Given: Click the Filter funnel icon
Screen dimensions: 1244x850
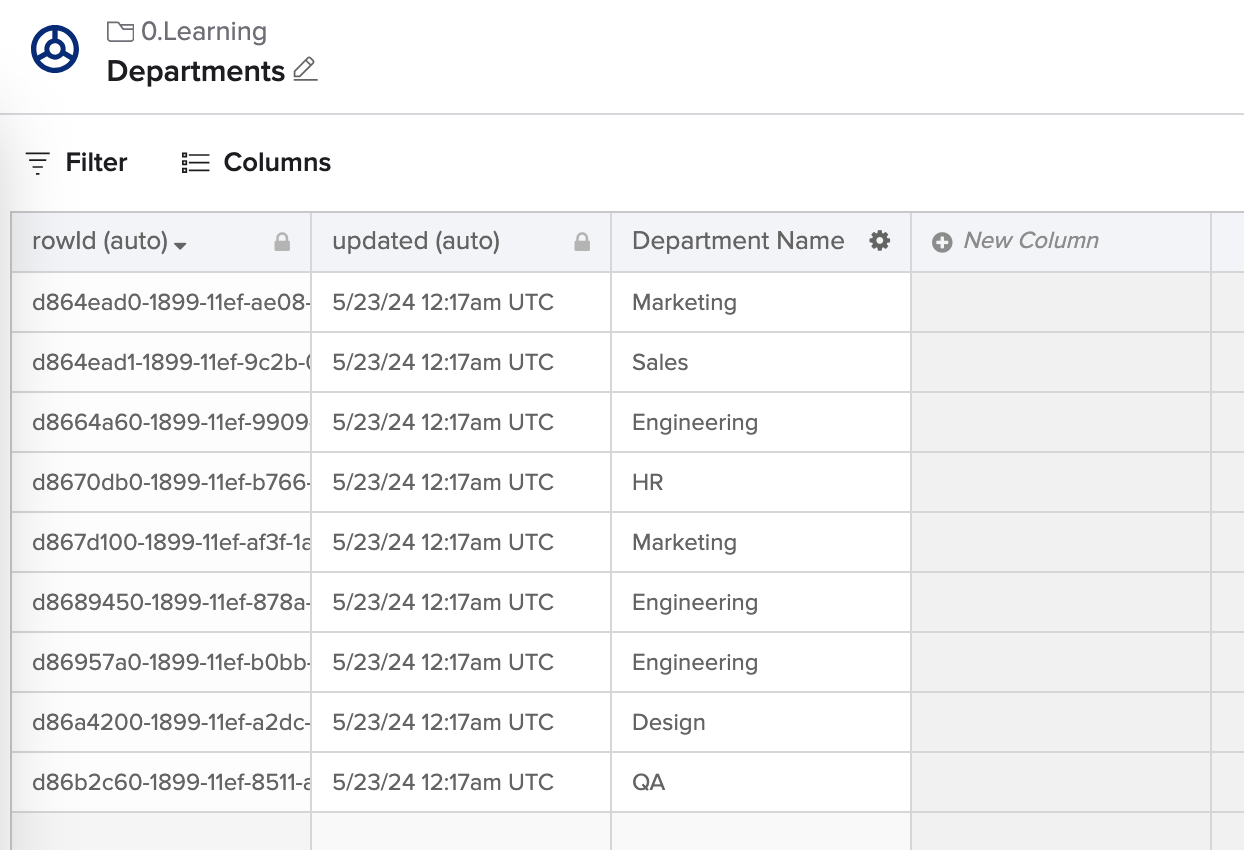Looking at the screenshot, I should point(37,162).
